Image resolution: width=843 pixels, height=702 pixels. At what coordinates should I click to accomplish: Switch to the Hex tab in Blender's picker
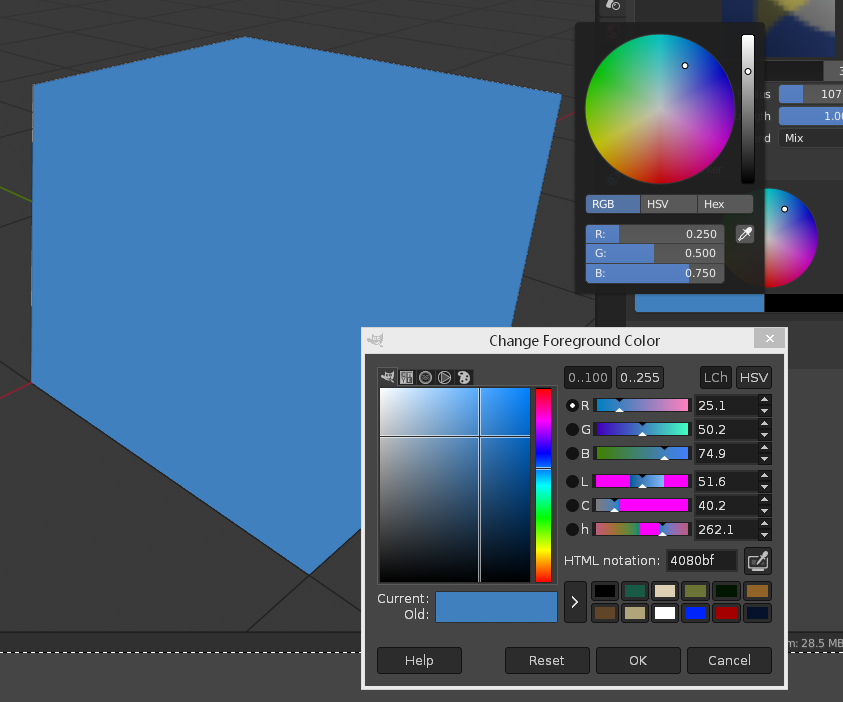coord(713,204)
